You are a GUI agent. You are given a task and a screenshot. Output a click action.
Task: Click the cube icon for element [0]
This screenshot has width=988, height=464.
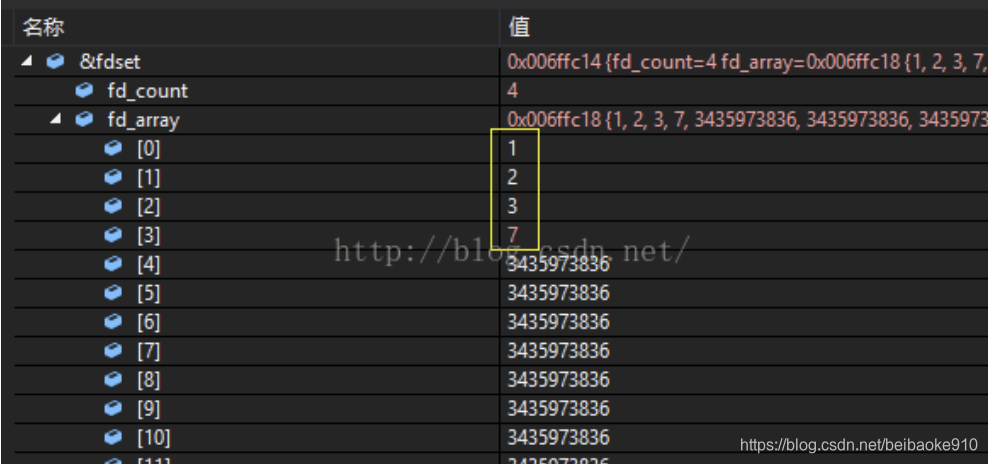click(113, 148)
